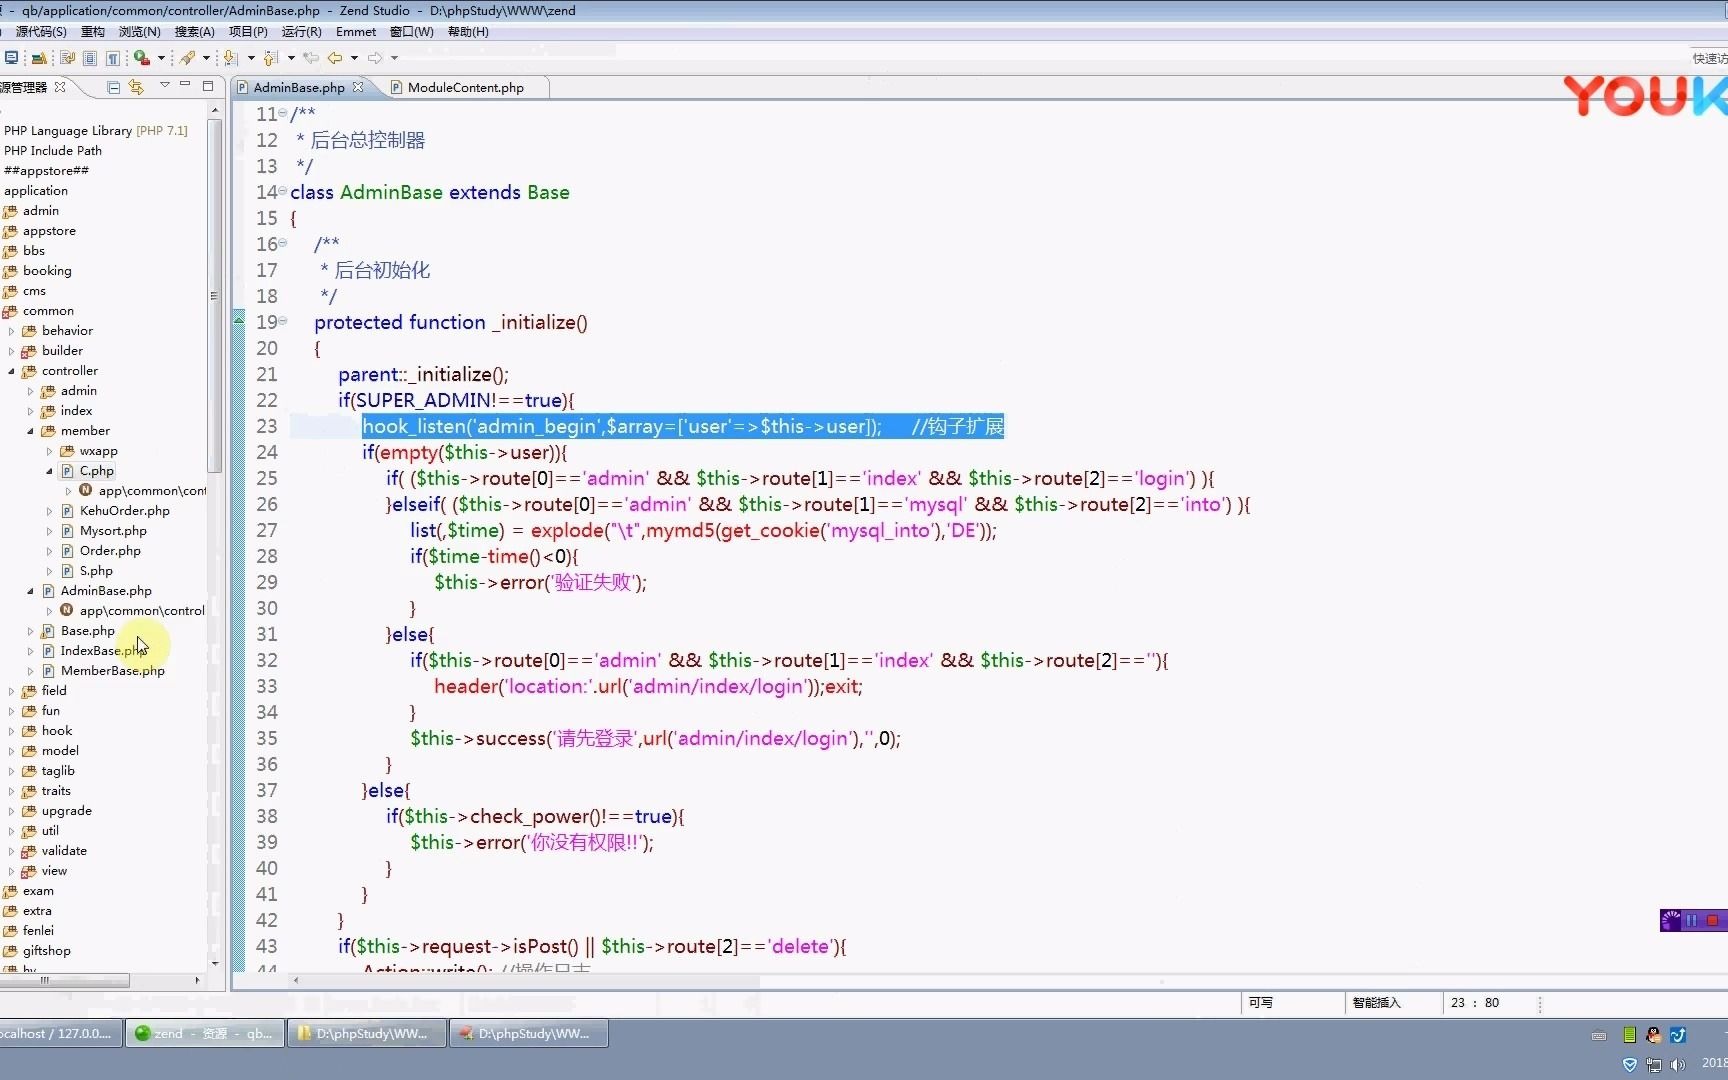Click the forward navigation arrow icon
Image resolution: width=1728 pixels, height=1080 pixels.
pyautogui.click(x=376, y=58)
